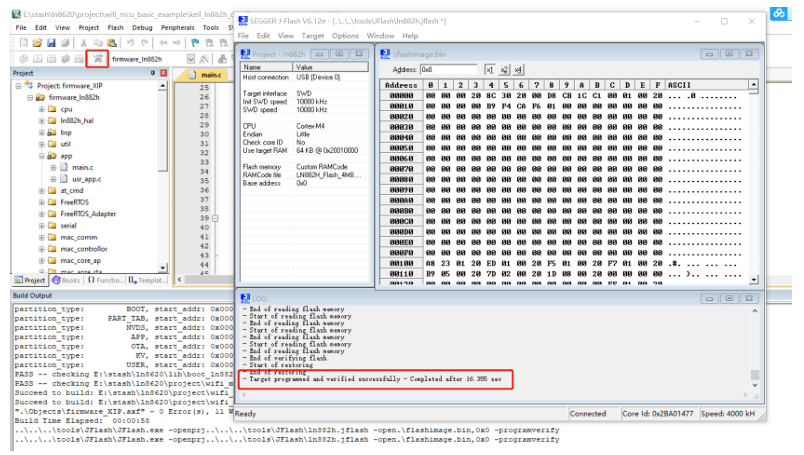Expand the bsp folder
This screenshot has width=804, height=455.
[42, 133]
